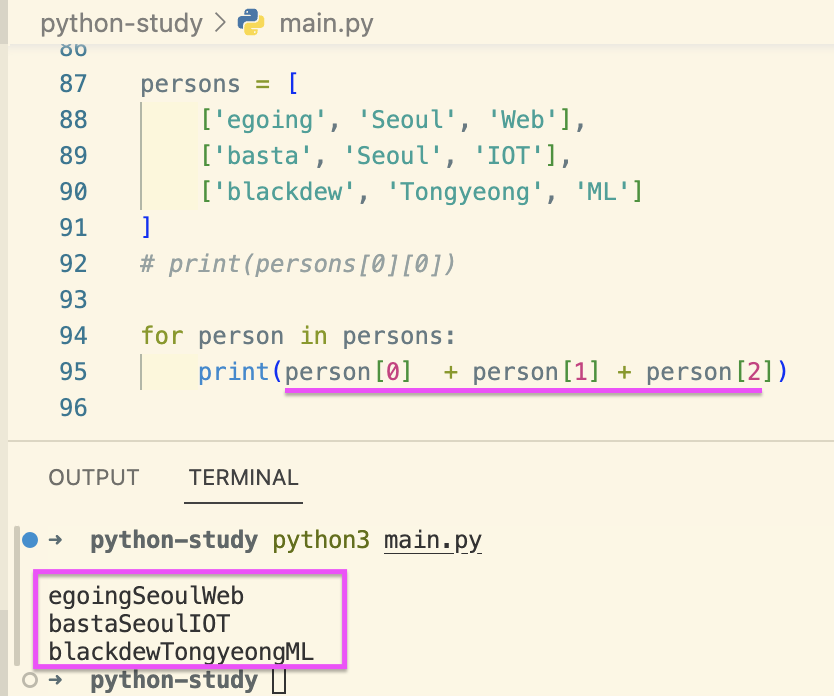834x696 pixels.
Task: Click the bastaSeoulIOT output line
Action: click(x=139, y=624)
